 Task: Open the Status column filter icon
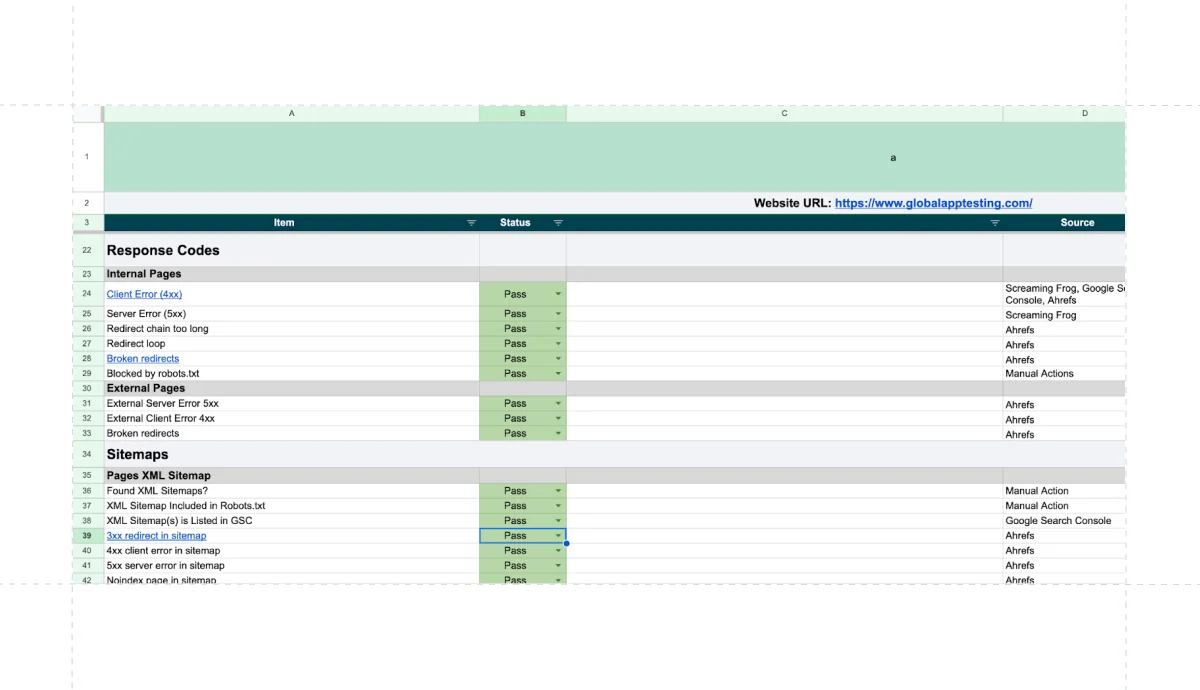click(558, 223)
